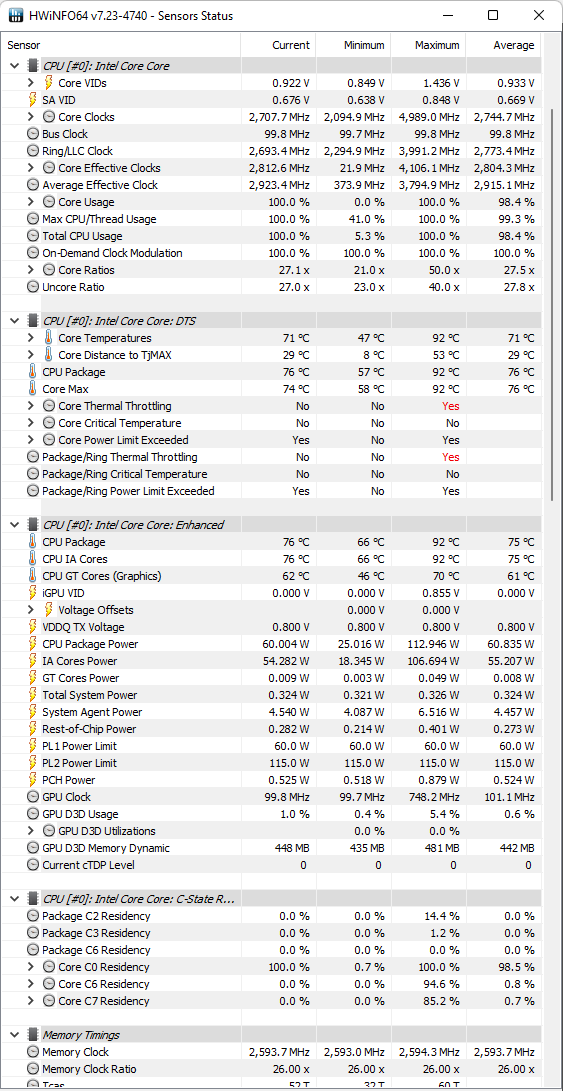Click the lightning icon beside PL1 Power Limit
This screenshot has height=1091, width=563.
(x=33, y=746)
